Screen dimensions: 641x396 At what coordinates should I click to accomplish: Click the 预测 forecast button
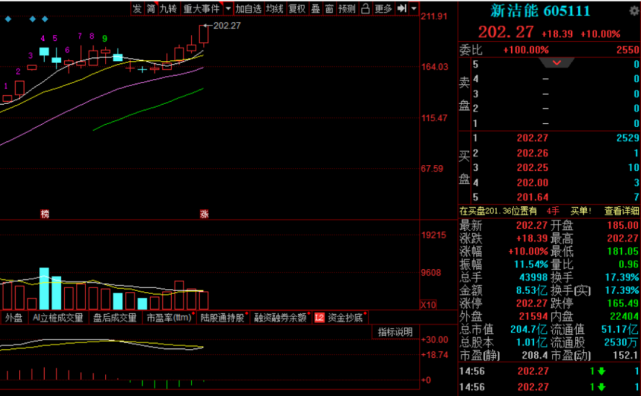click(x=347, y=9)
